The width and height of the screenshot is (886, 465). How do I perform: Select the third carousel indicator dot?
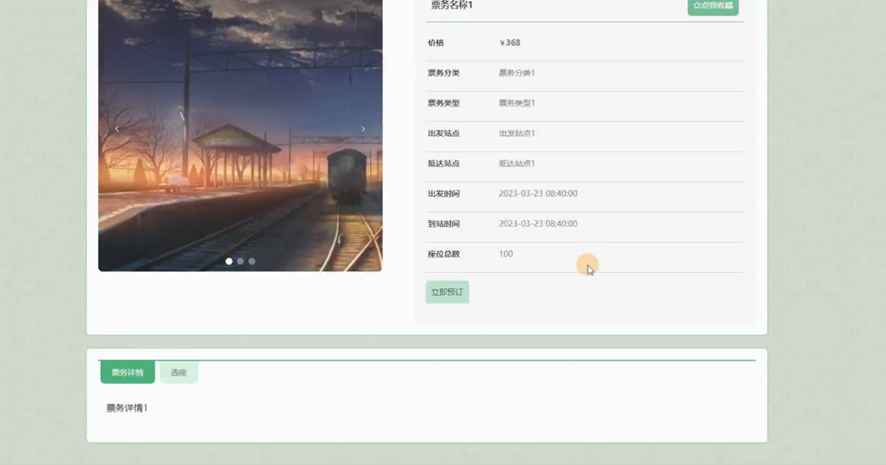252,261
